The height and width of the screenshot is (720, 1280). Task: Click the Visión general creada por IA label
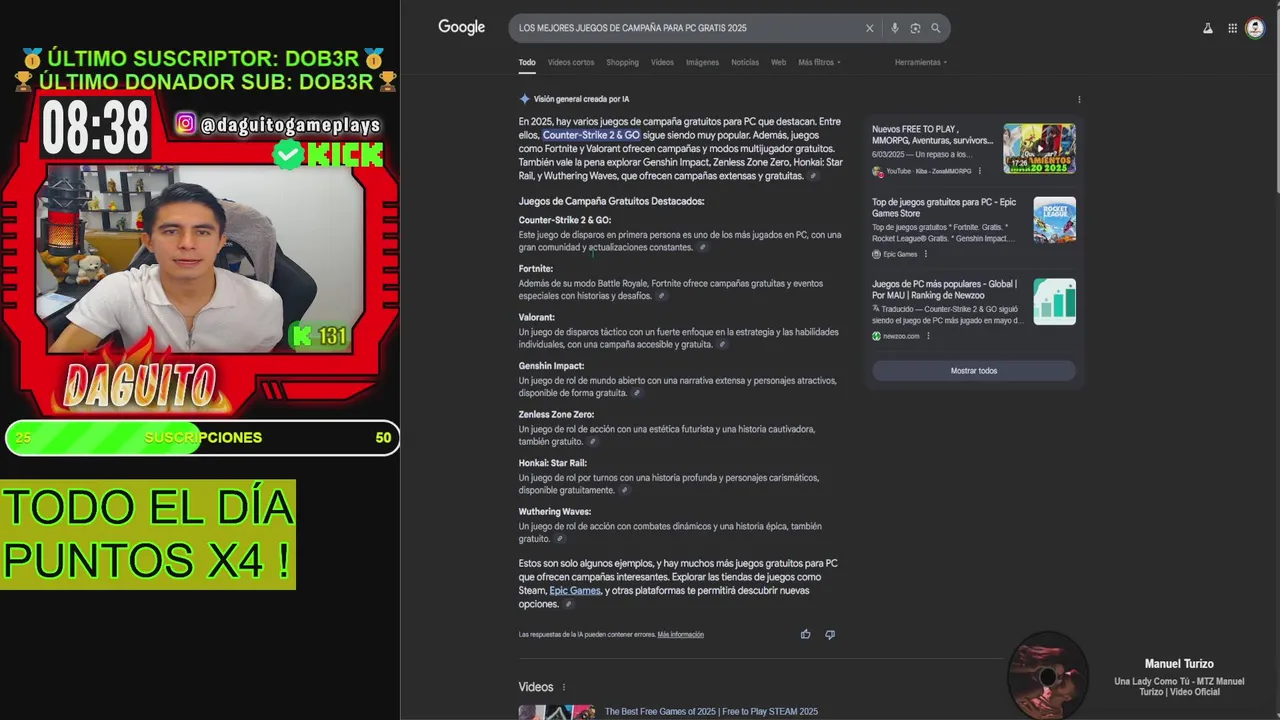coord(581,99)
